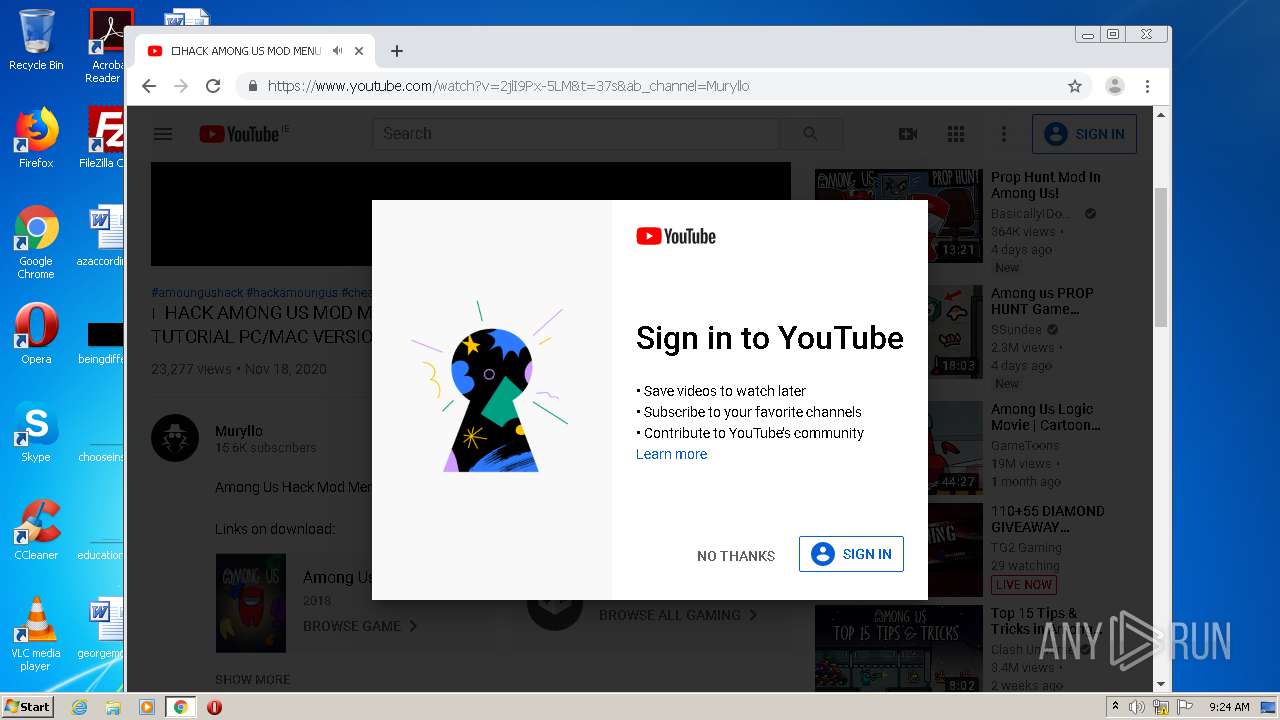Click volume icon in system tray
The image size is (1280, 720).
(1137, 707)
